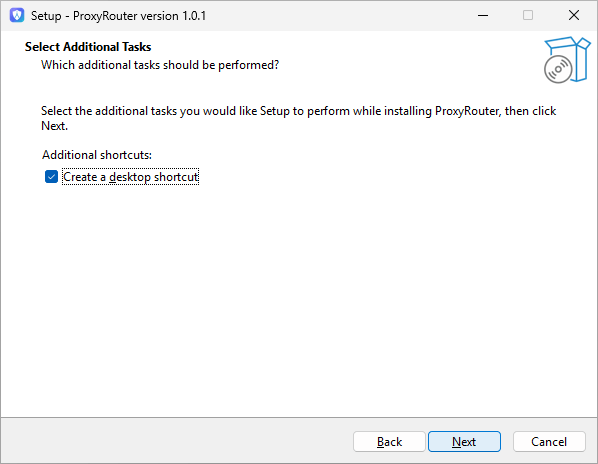Click the greyed-out maximize window button
The image size is (598, 464).
click(528, 16)
